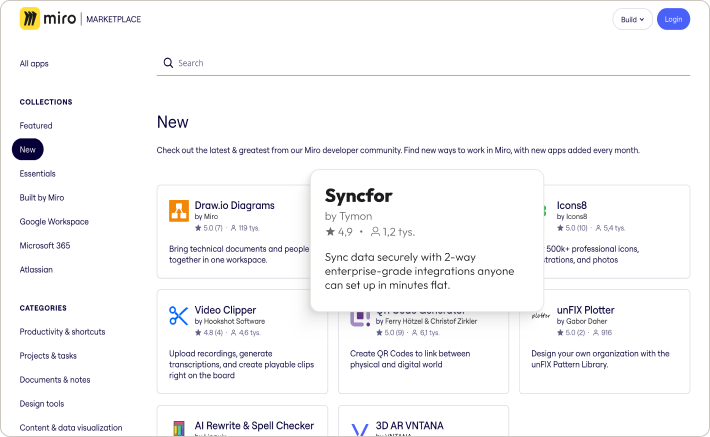Image resolution: width=710 pixels, height=437 pixels.
Task: Open the Design tools category
Action: 42,404
